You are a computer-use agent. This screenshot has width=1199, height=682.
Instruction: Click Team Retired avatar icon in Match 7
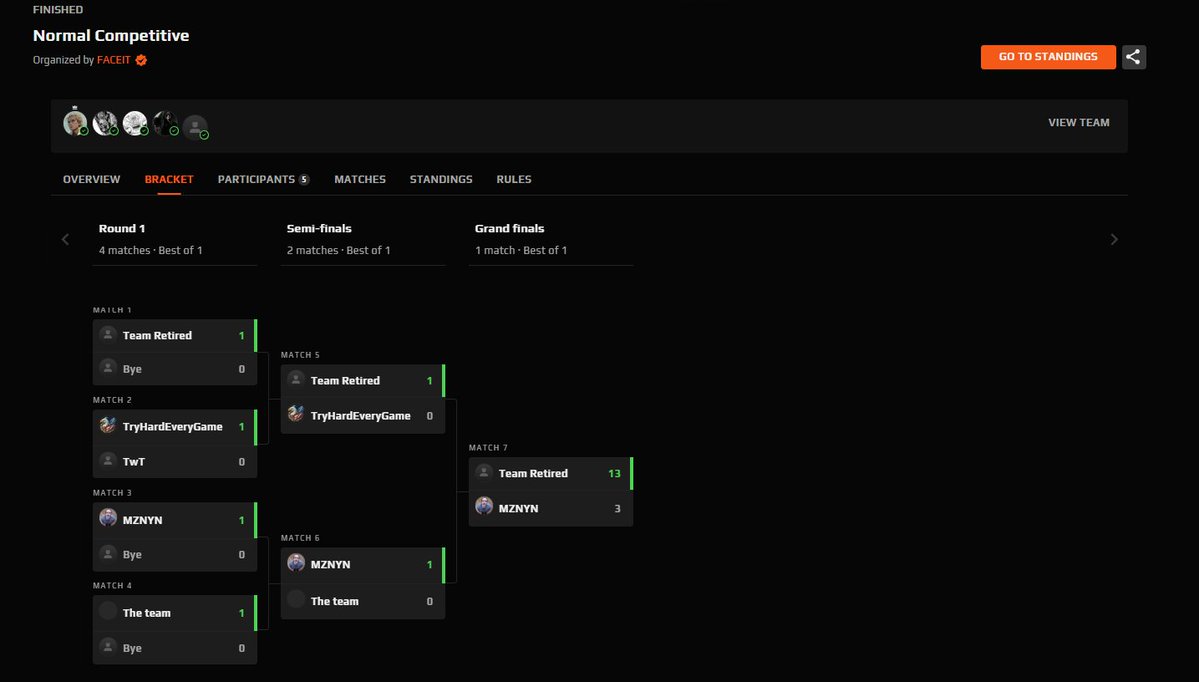[x=484, y=472]
